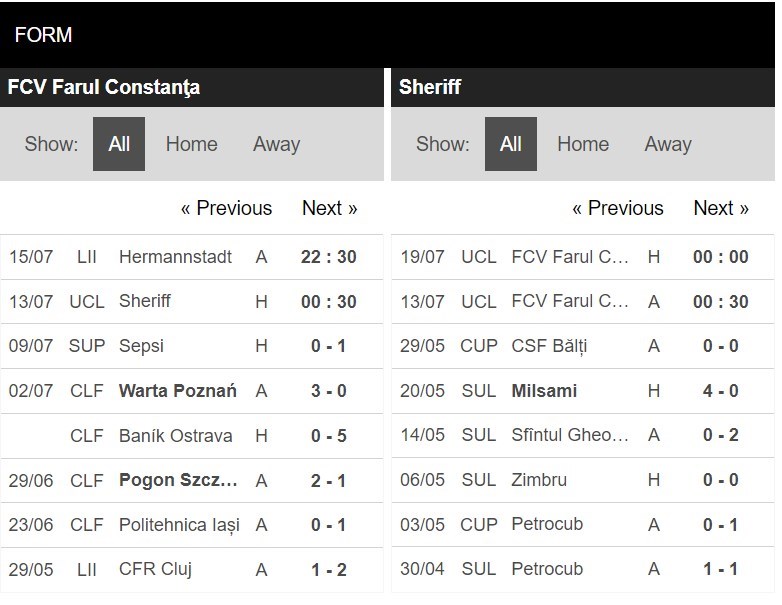782x605 pixels.
Task: Open the Milsami 4 - 0 match
Action: pos(583,391)
